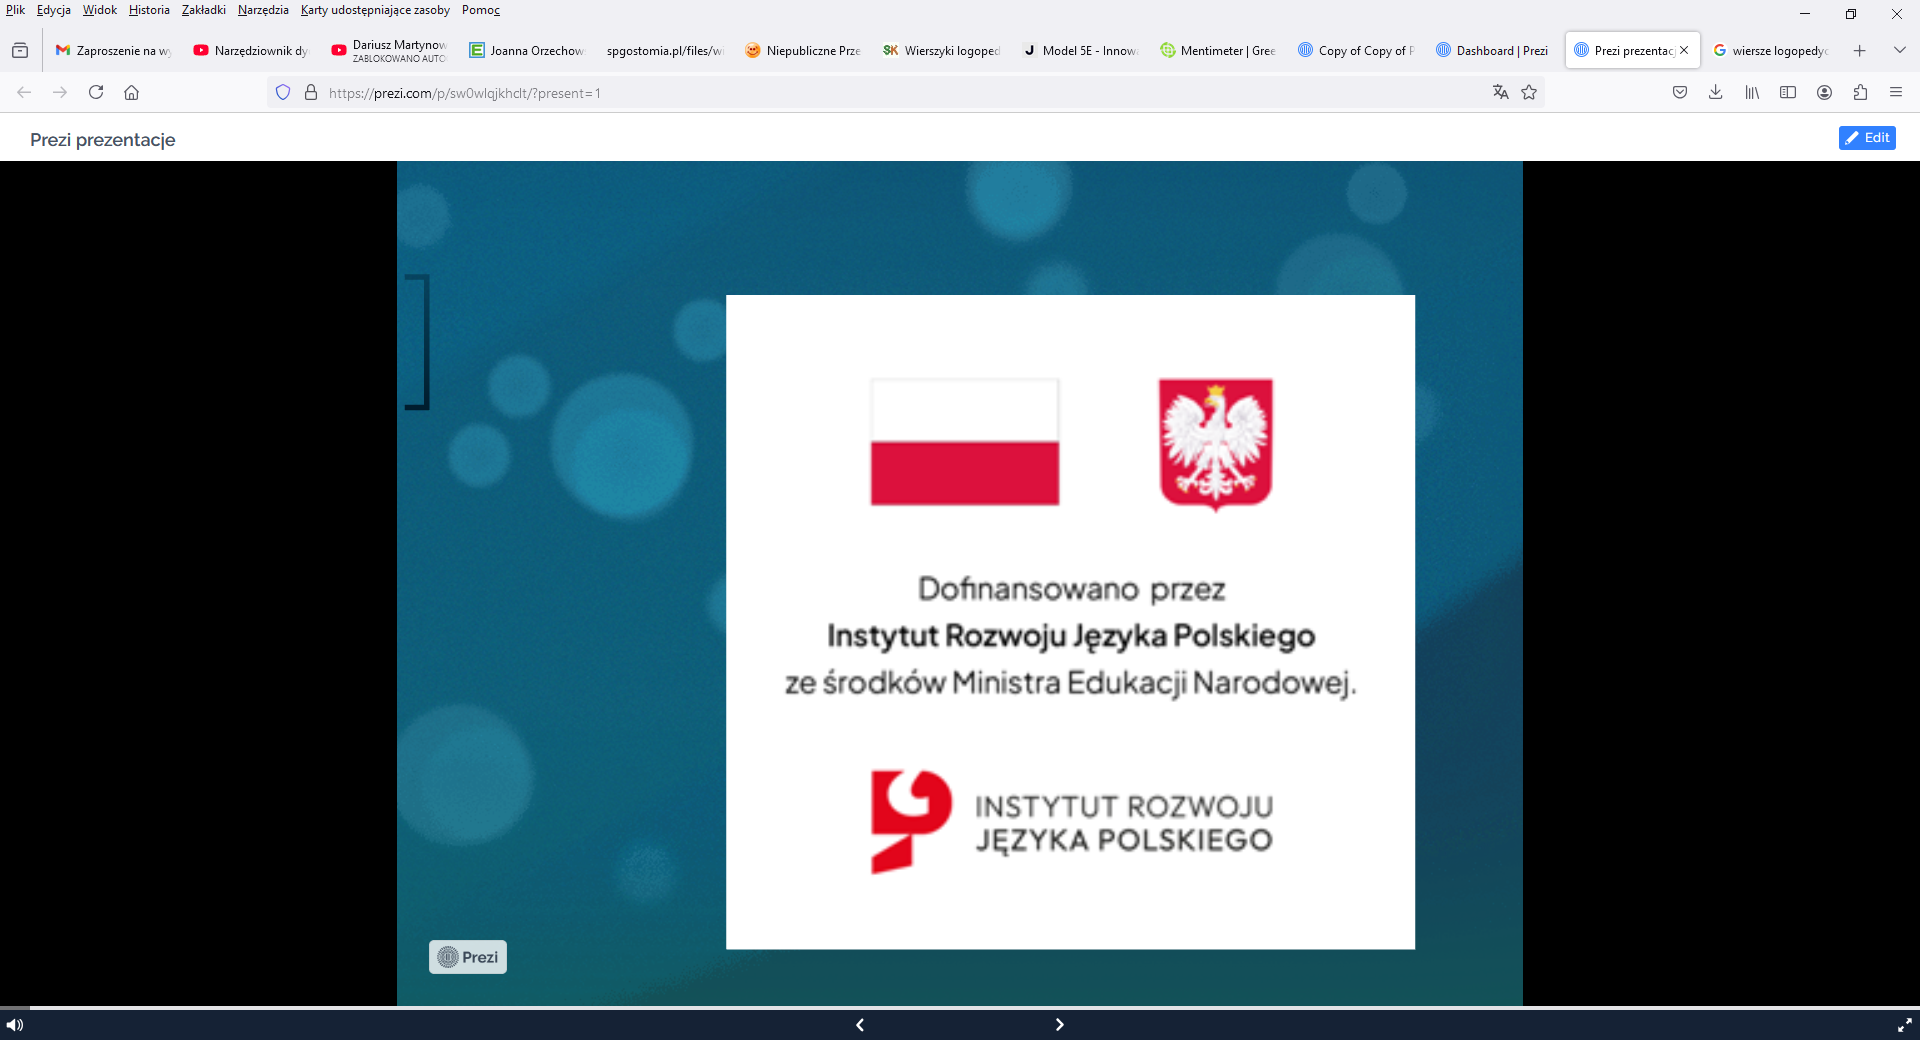
Task: Open the extensions puzzle icon
Action: click(1860, 92)
